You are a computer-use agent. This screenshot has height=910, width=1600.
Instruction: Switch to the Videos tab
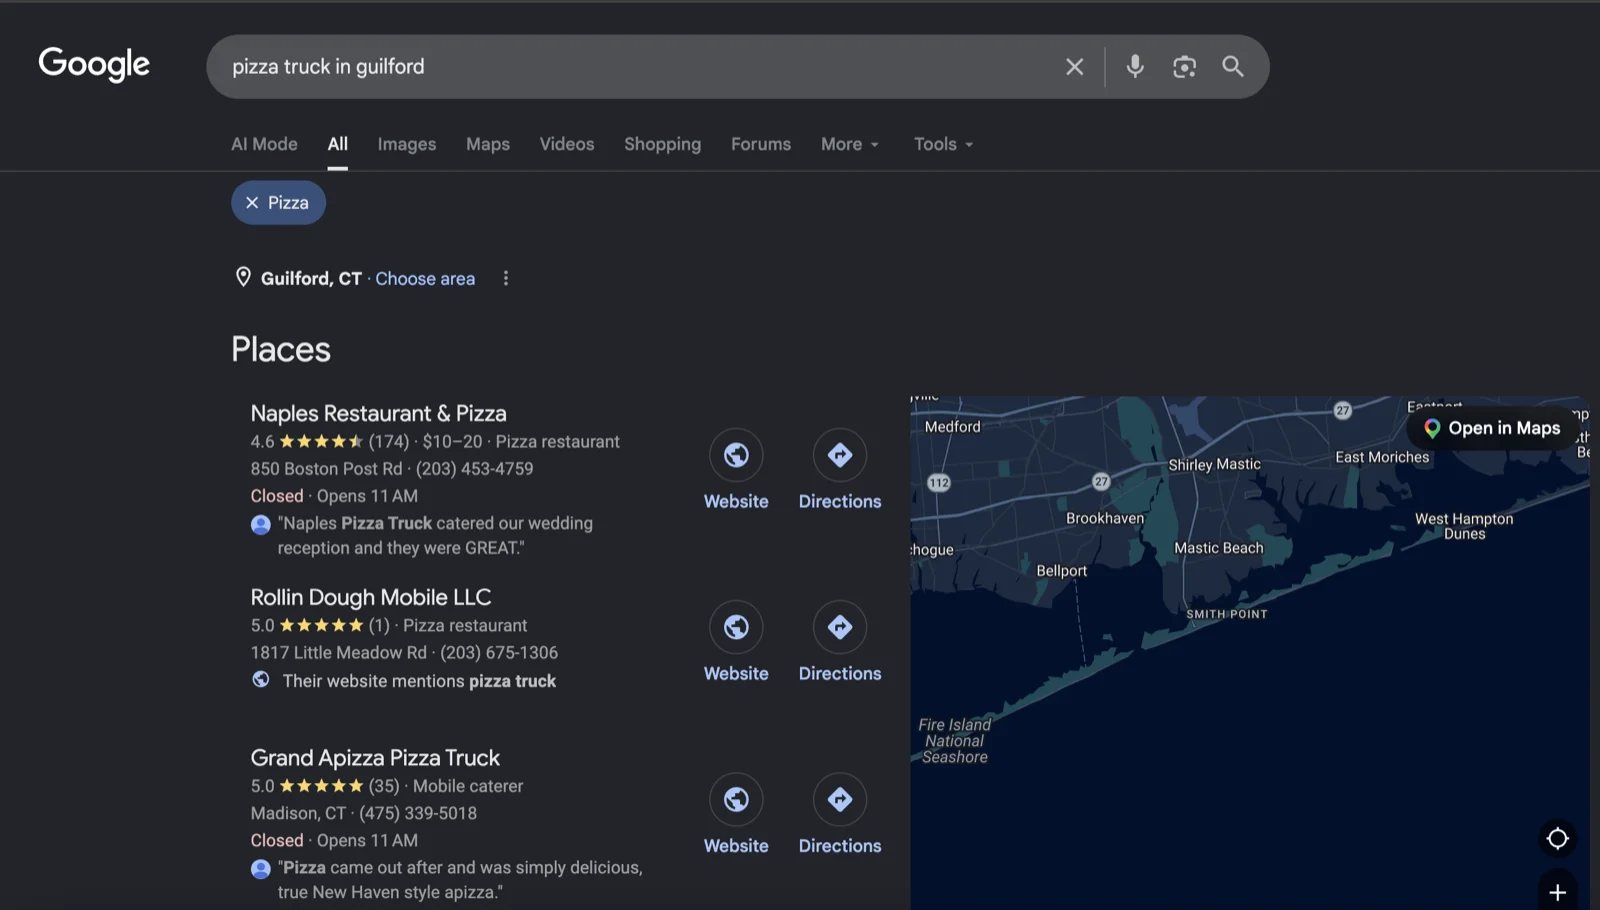(567, 144)
